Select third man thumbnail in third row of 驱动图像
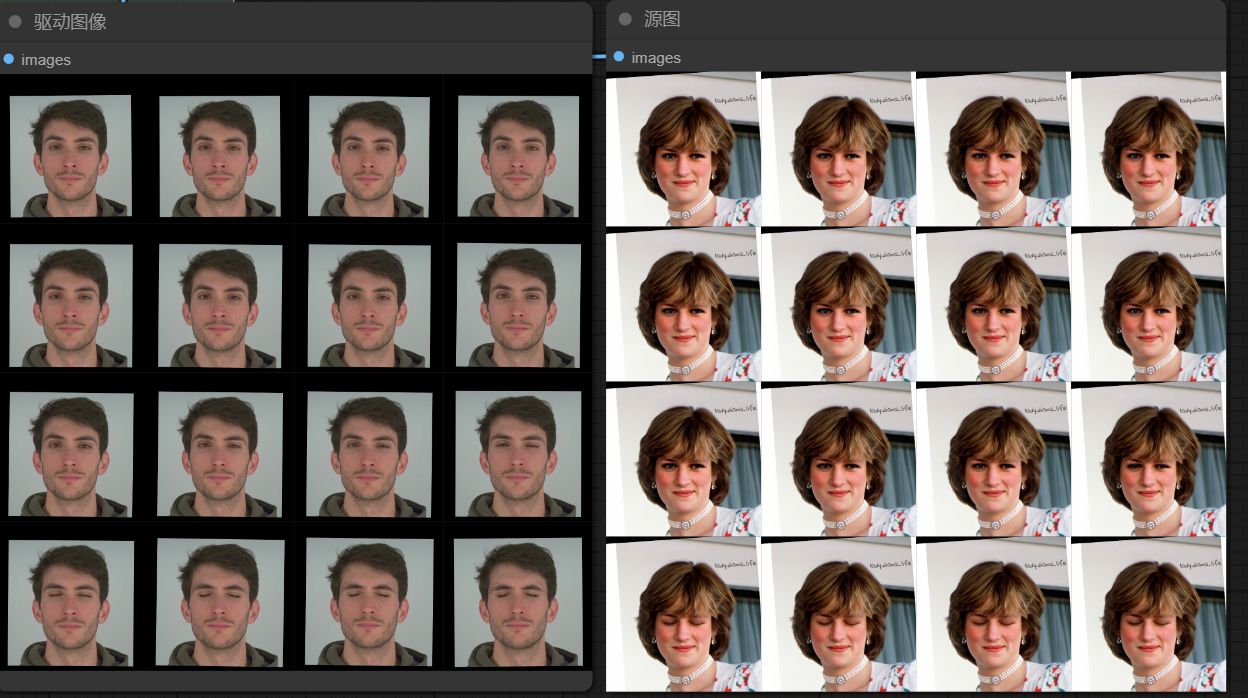The height and width of the screenshot is (698, 1248). tap(369, 453)
